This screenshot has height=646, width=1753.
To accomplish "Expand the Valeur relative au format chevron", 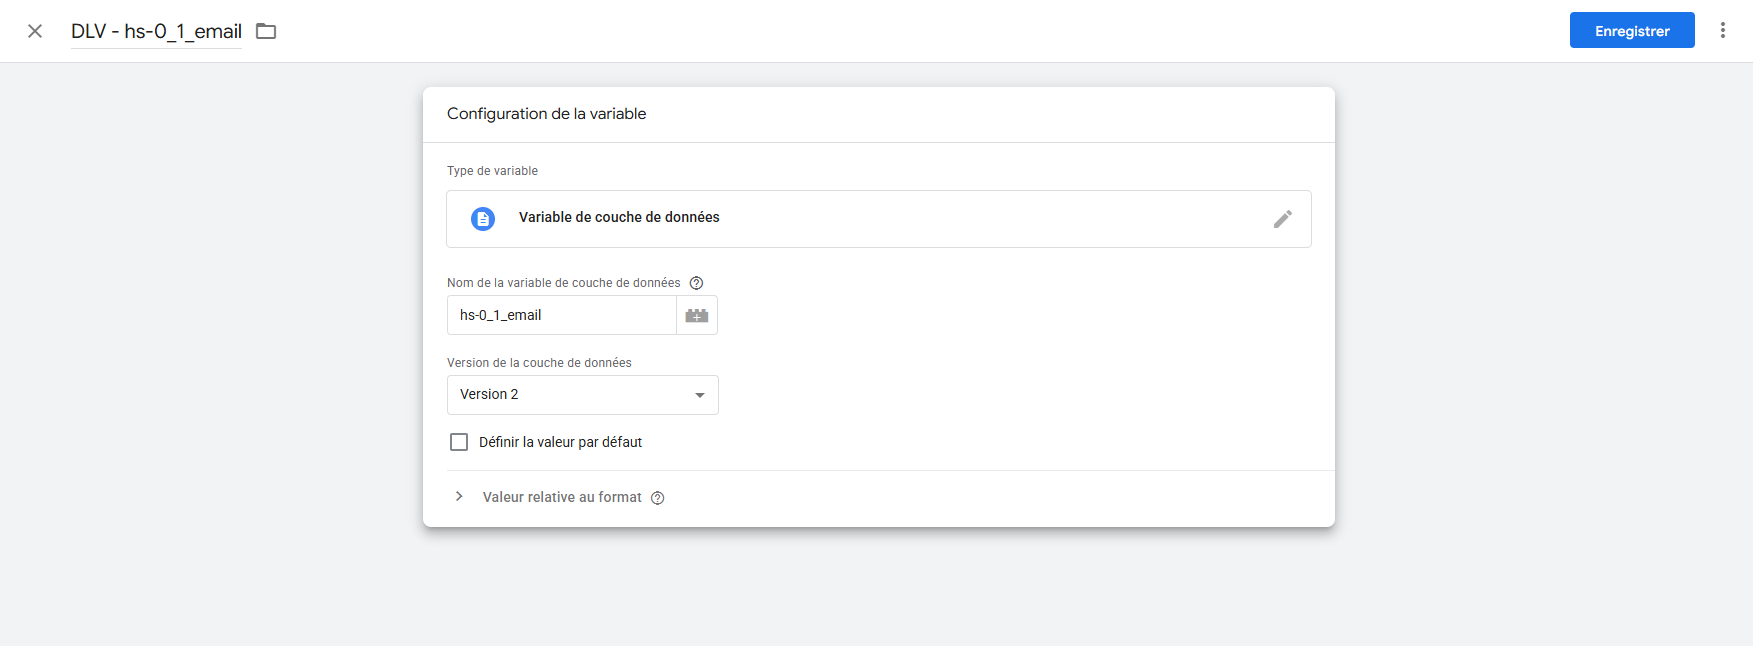I will (x=459, y=497).
